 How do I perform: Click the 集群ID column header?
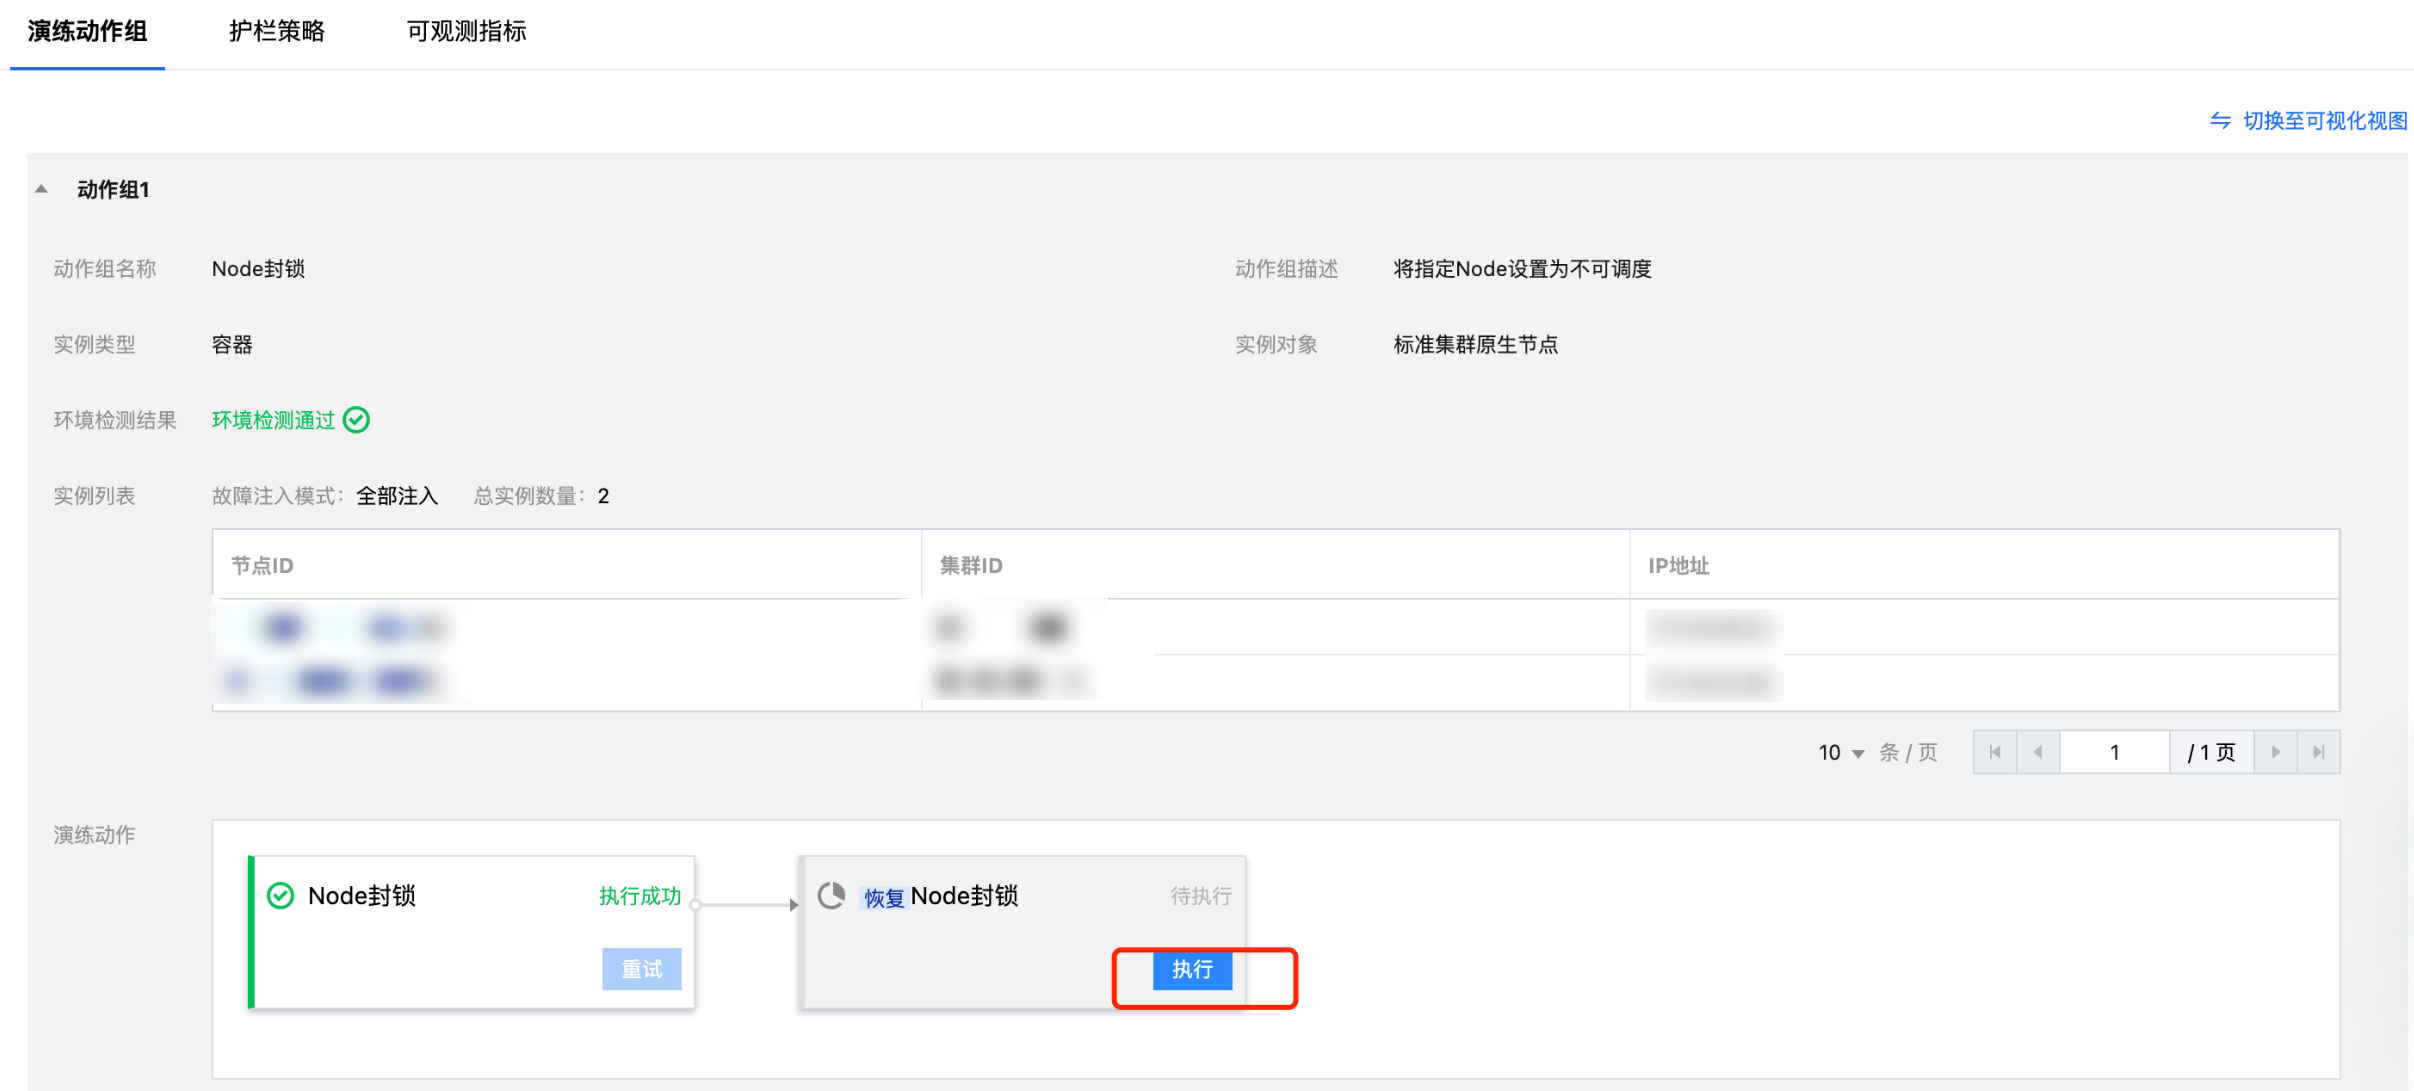970,566
